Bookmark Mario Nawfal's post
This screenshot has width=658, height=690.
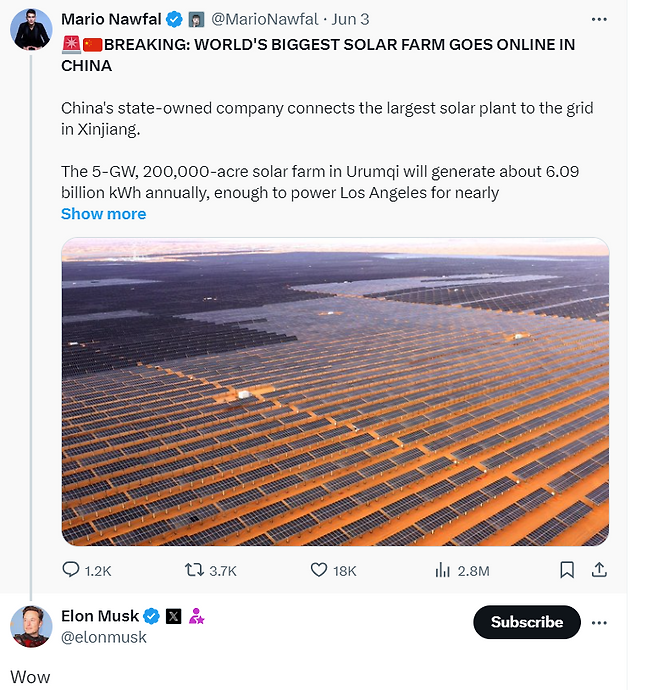pyautogui.click(x=567, y=570)
